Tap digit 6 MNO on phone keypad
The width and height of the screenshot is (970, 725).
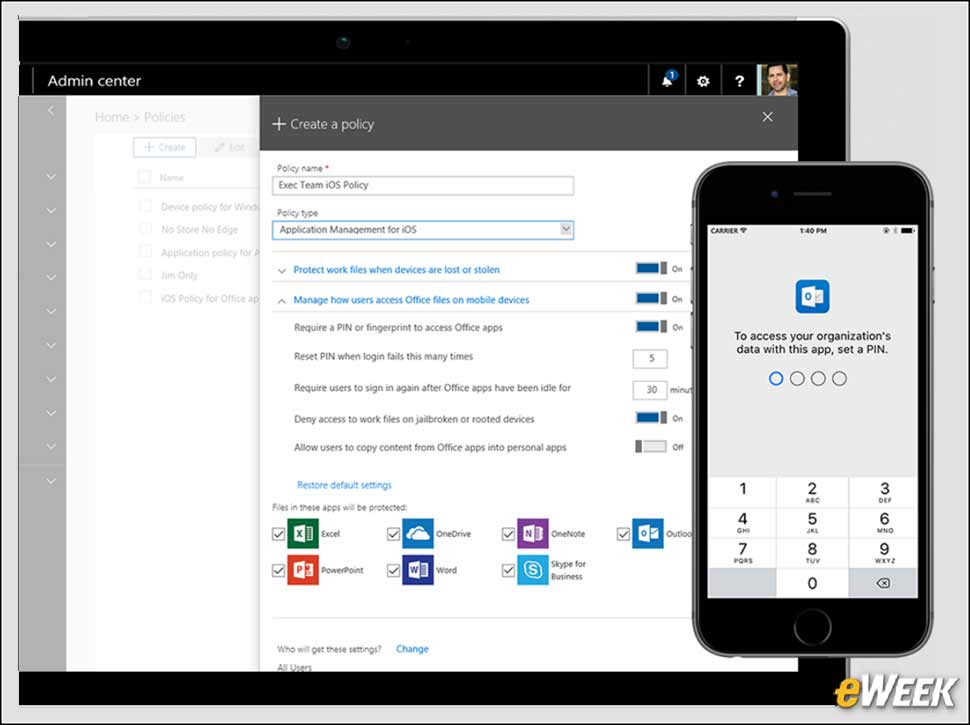tap(884, 522)
